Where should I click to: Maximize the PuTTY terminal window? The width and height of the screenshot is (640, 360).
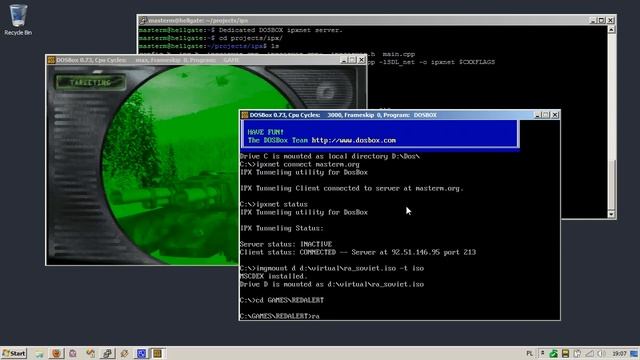(602, 20)
